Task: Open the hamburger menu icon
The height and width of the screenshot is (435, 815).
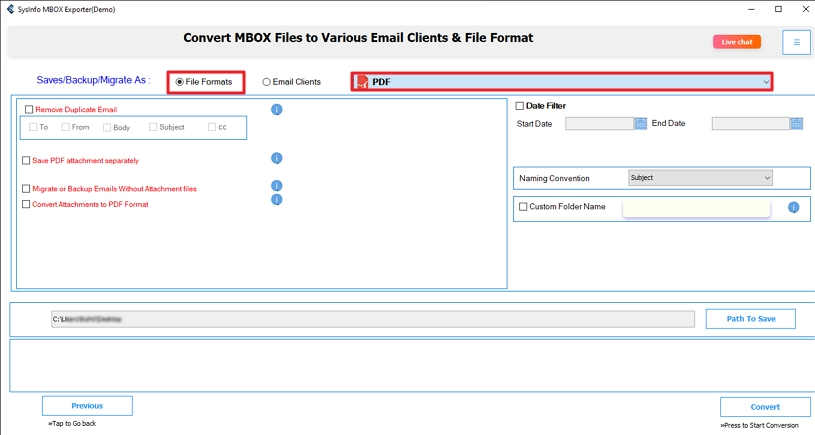Action: (796, 42)
